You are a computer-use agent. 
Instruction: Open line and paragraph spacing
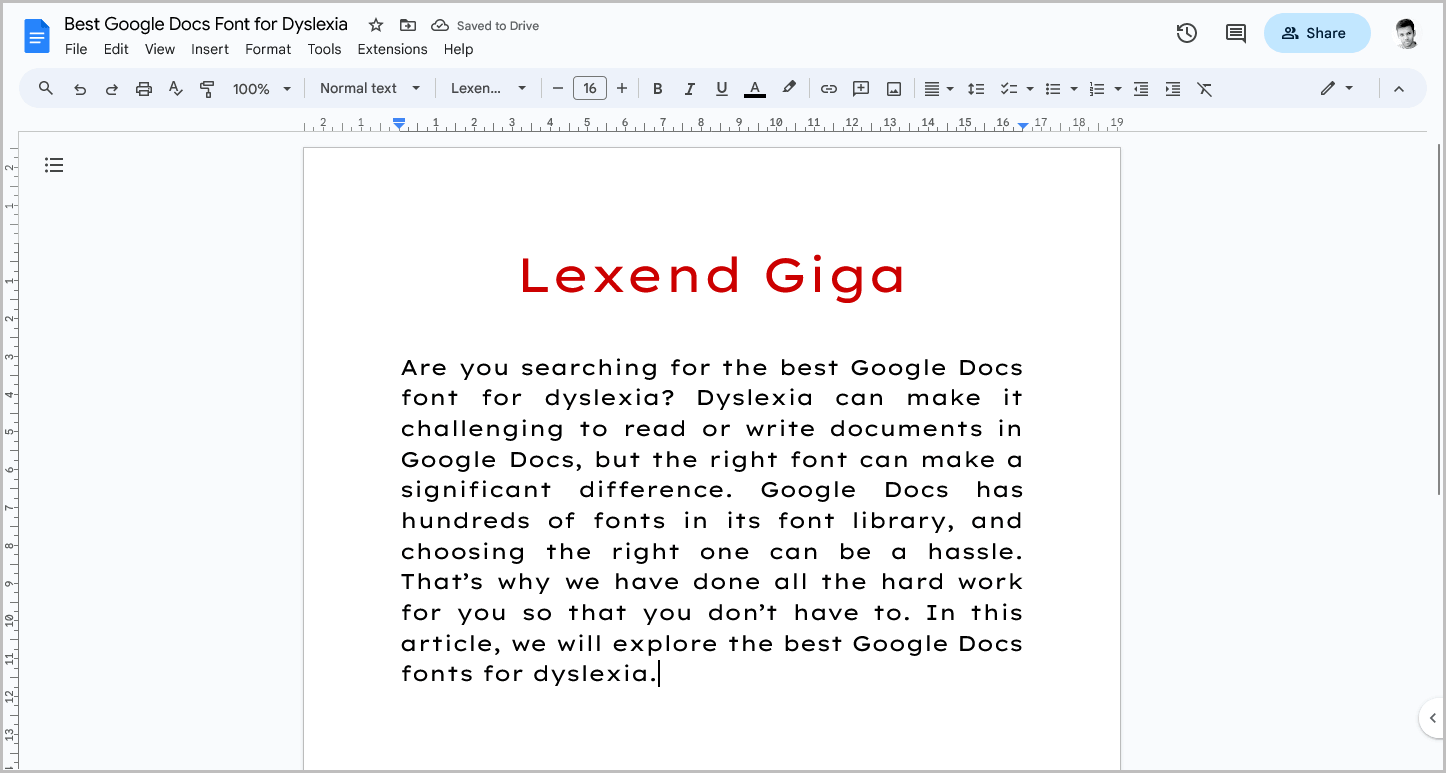point(976,89)
